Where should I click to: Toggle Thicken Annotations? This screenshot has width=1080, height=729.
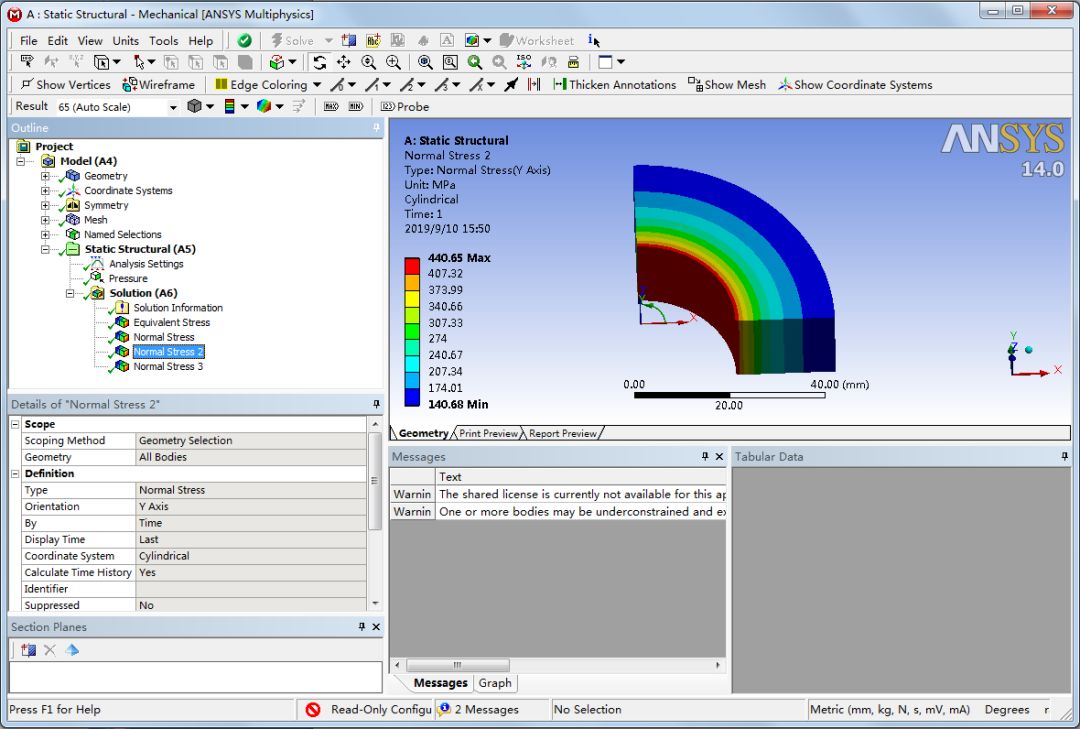click(615, 85)
